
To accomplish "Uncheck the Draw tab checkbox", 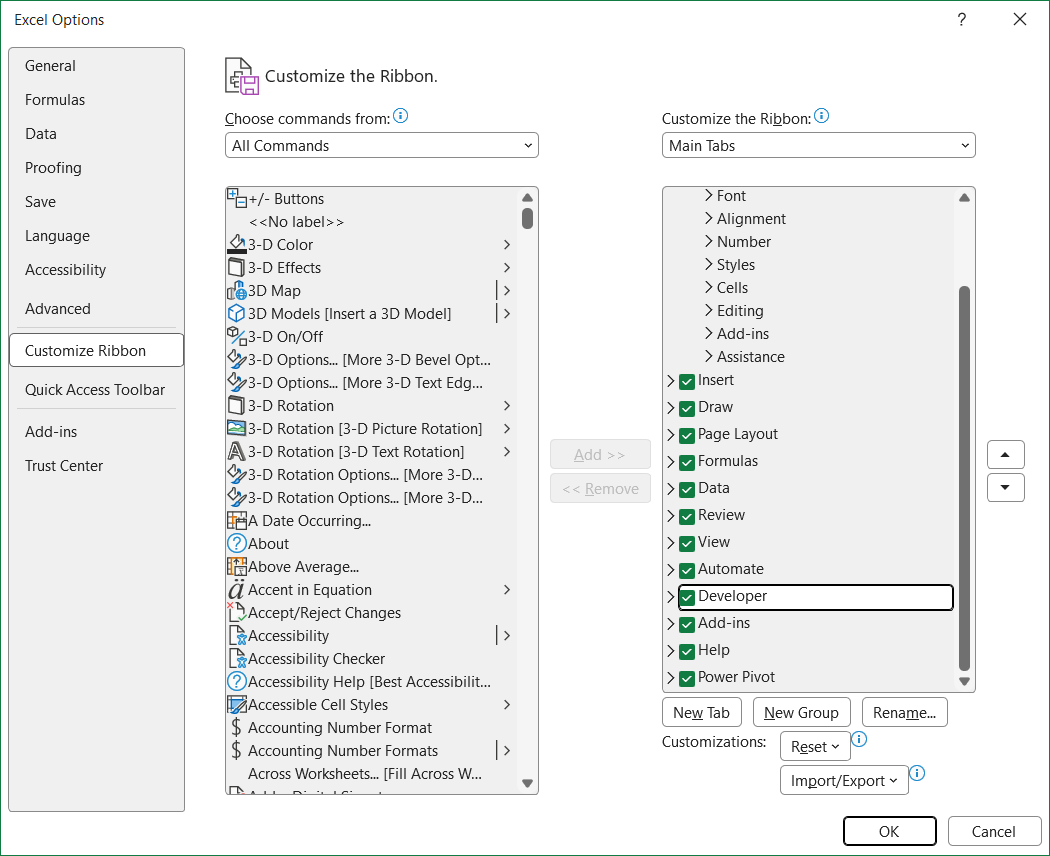I will [x=686, y=407].
